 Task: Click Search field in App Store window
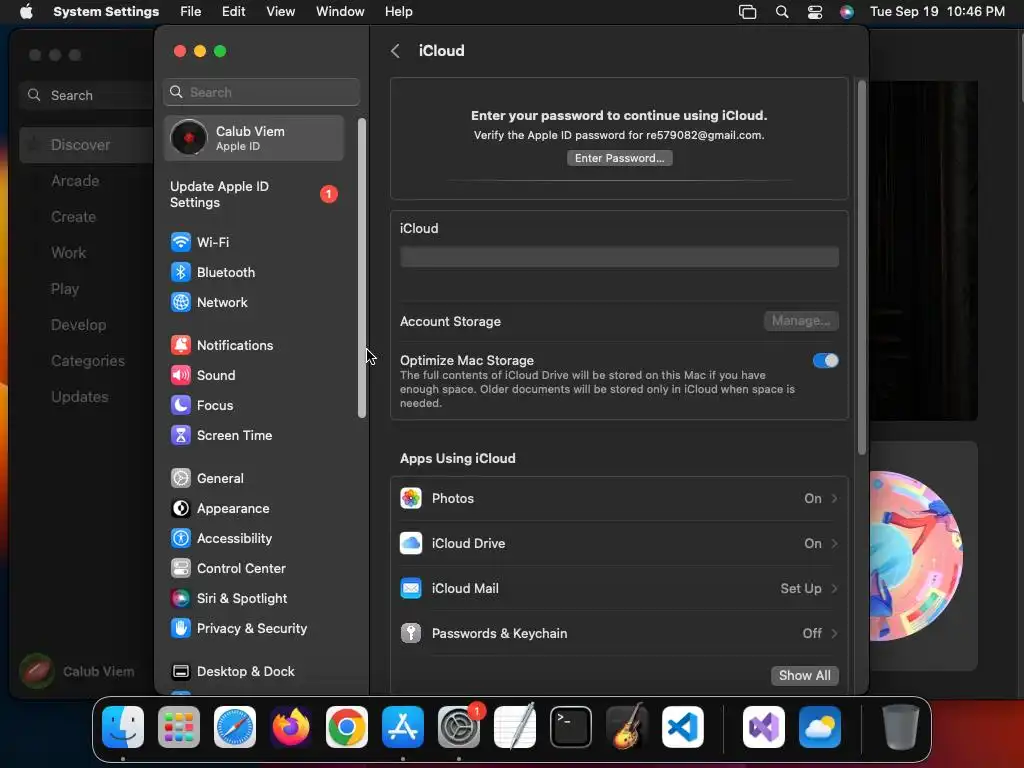tap(88, 95)
